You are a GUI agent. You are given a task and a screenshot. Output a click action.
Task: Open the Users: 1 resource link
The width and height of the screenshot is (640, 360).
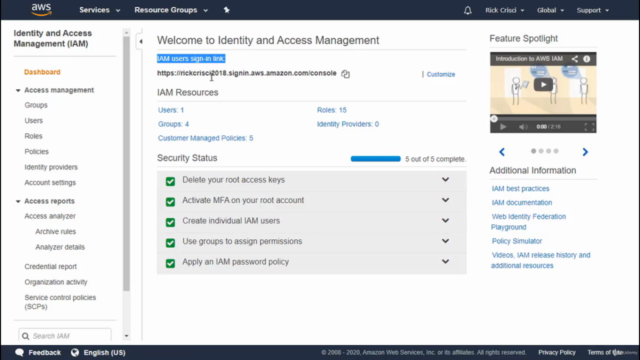[x=171, y=110]
